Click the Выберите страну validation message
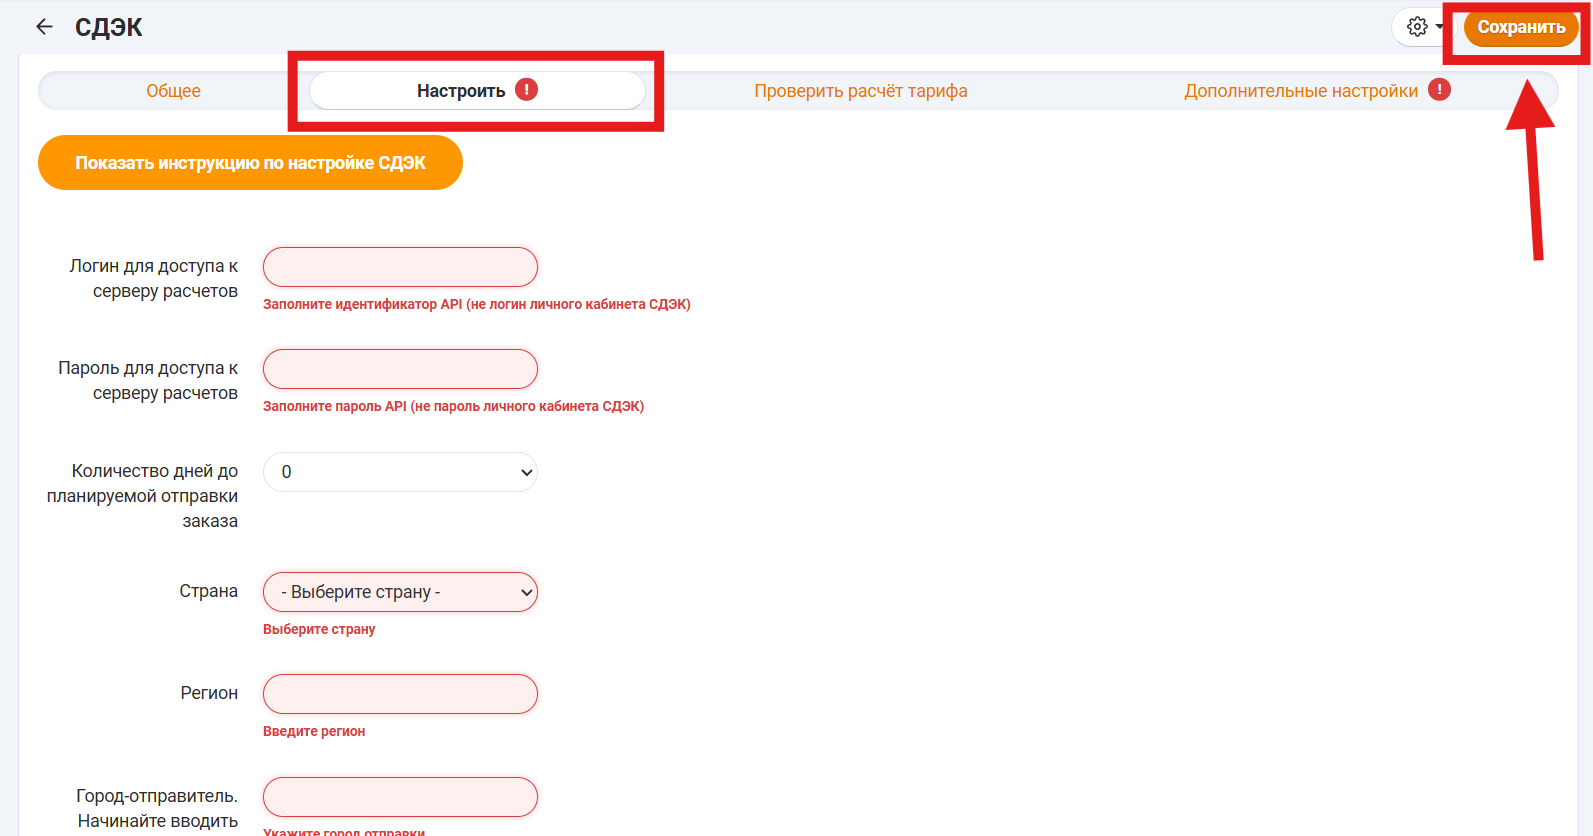The height and width of the screenshot is (836, 1593). click(319, 629)
